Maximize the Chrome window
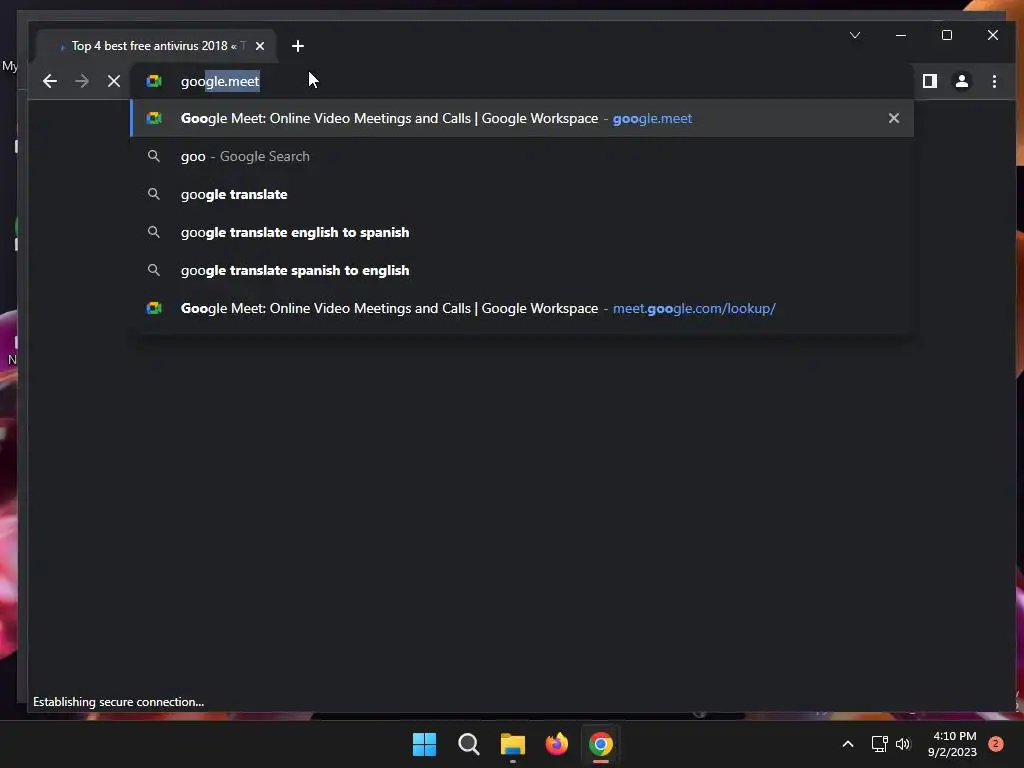This screenshot has width=1024, height=768. [x=946, y=35]
